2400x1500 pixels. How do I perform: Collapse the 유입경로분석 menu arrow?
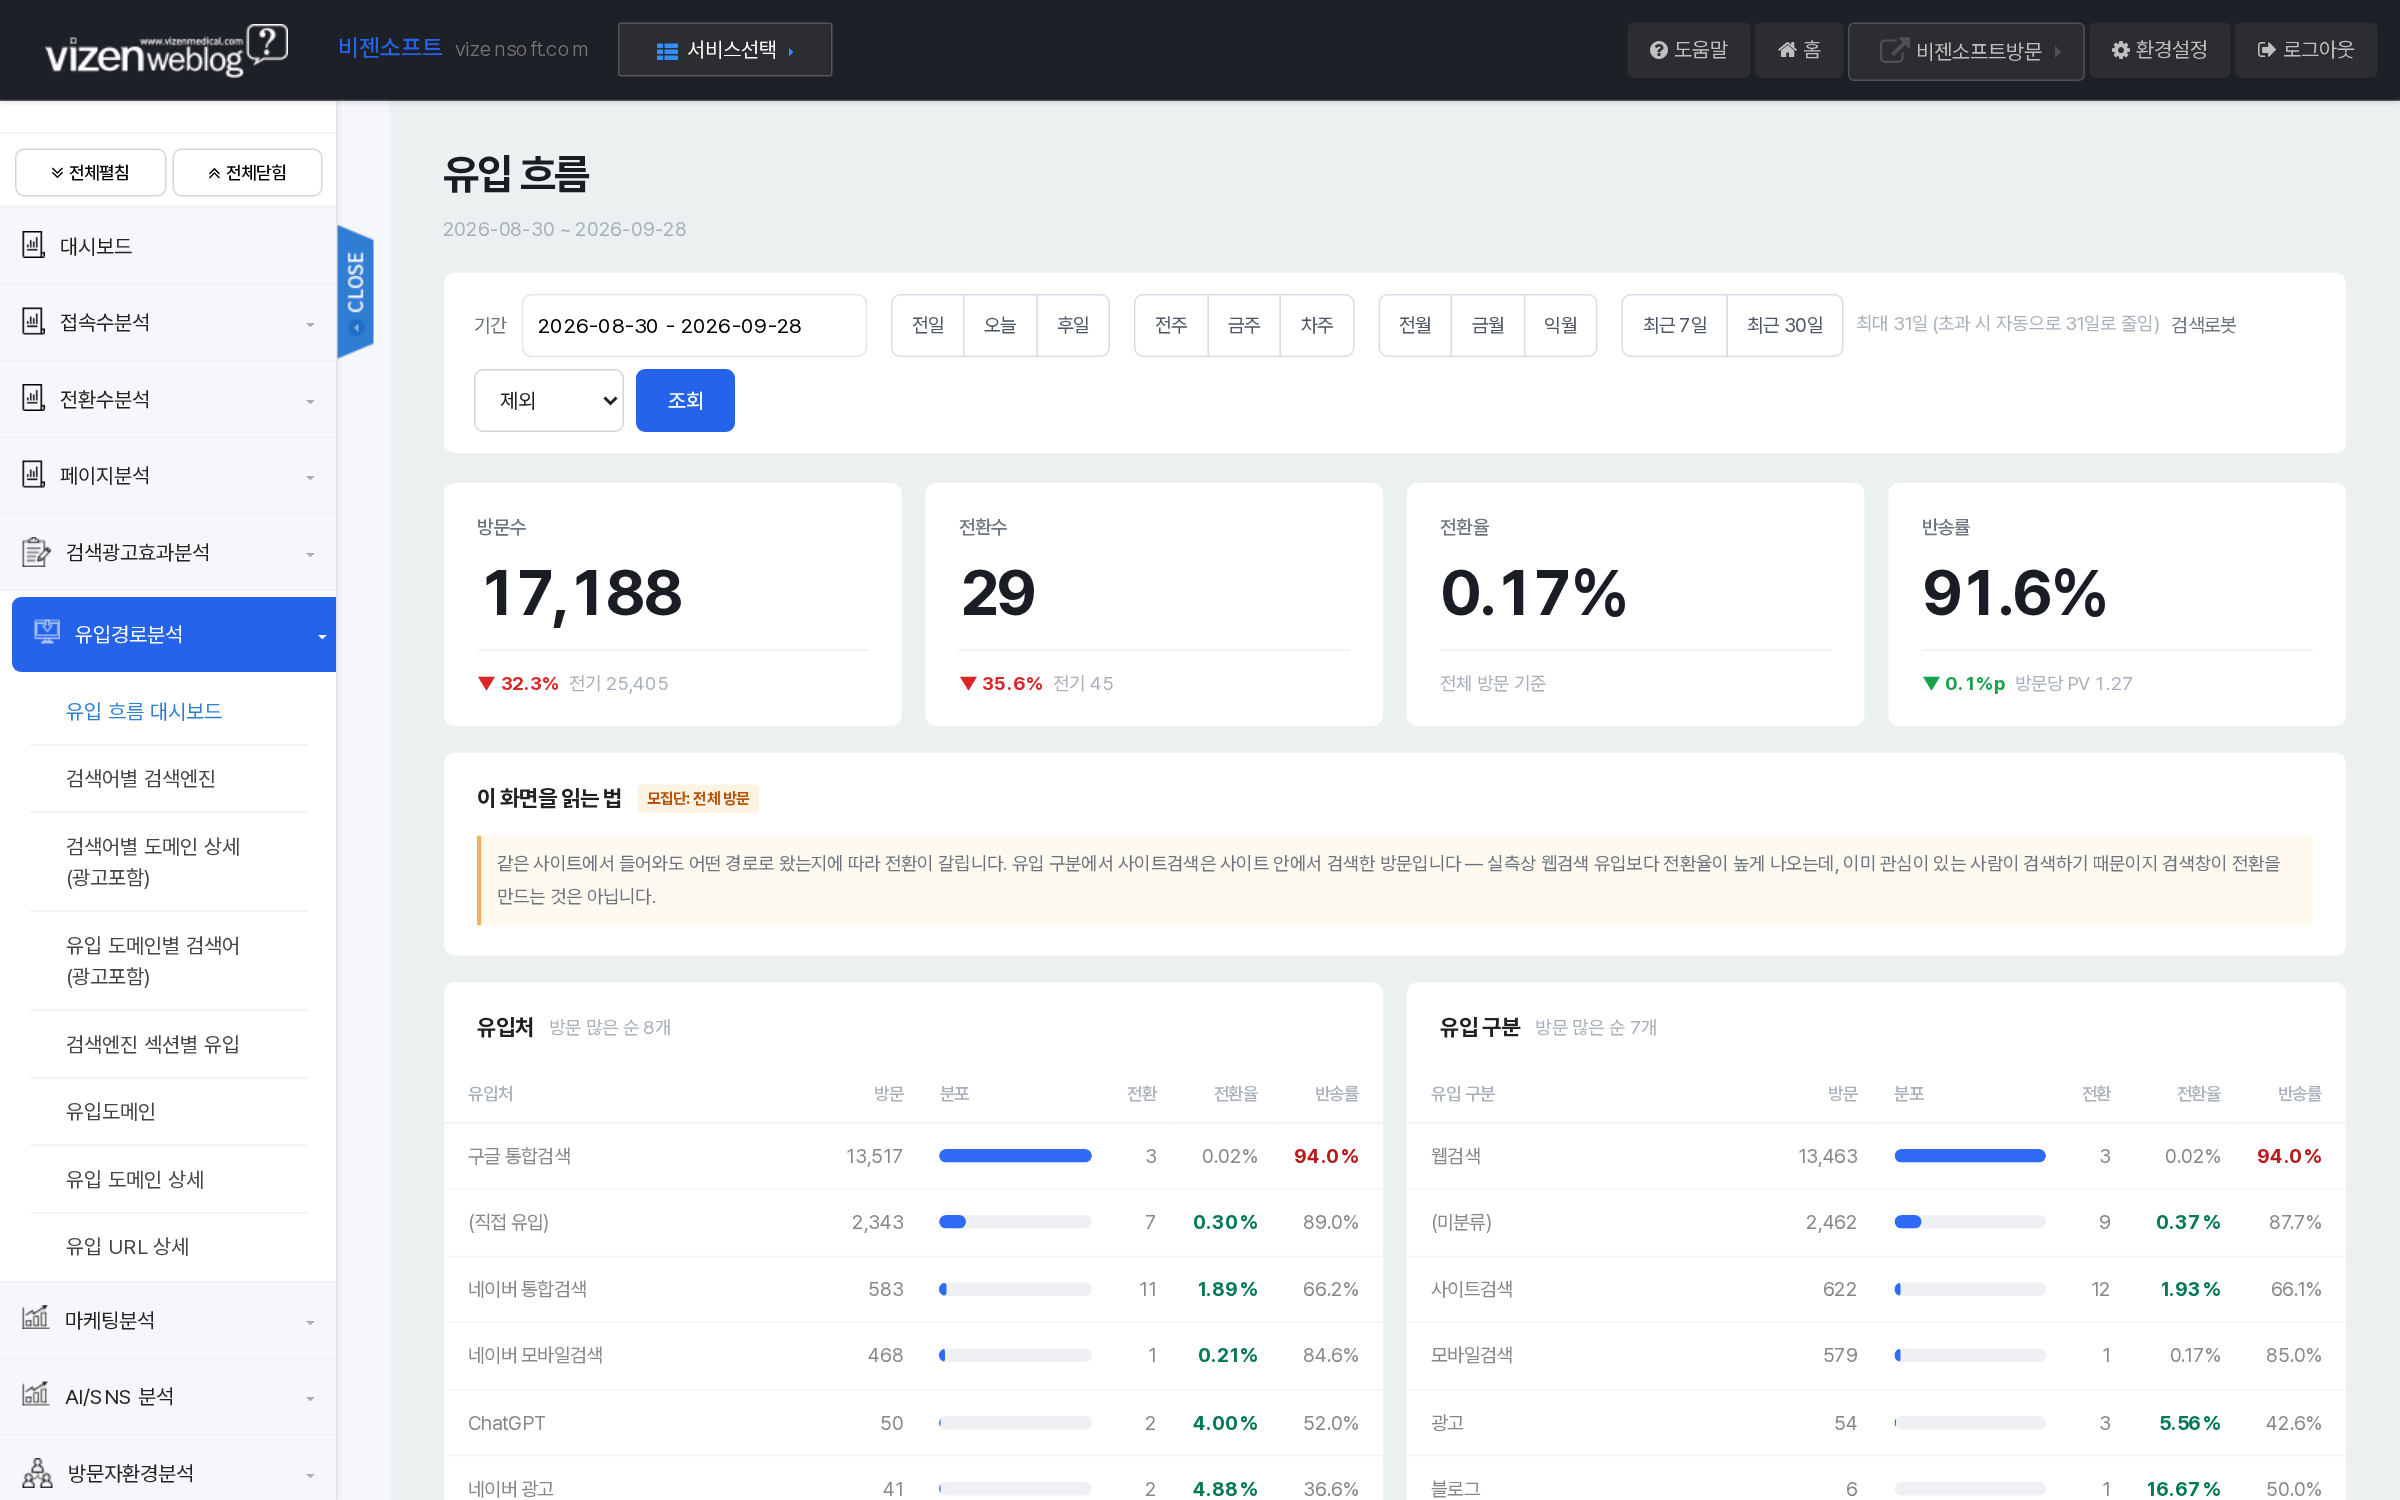pos(322,637)
